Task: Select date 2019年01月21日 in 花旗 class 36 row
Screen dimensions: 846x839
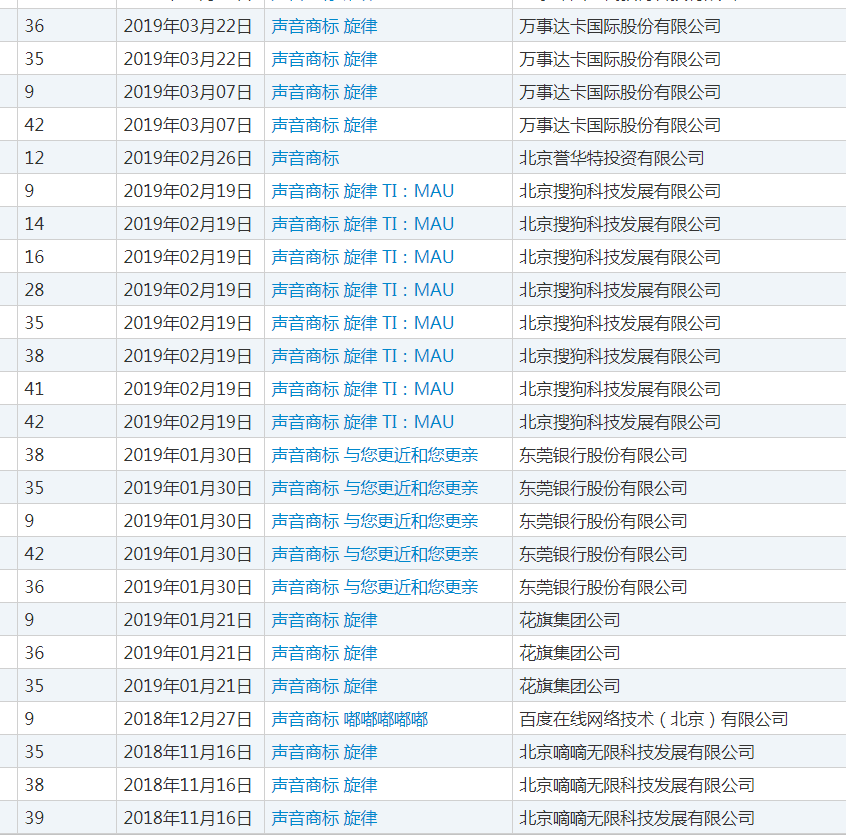Action: tap(188, 653)
